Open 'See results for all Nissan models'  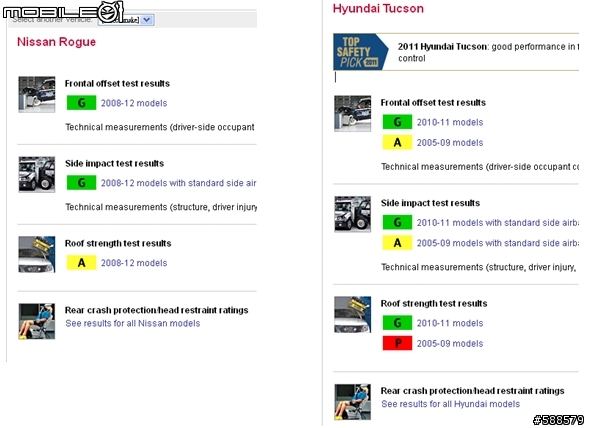(132, 323)
